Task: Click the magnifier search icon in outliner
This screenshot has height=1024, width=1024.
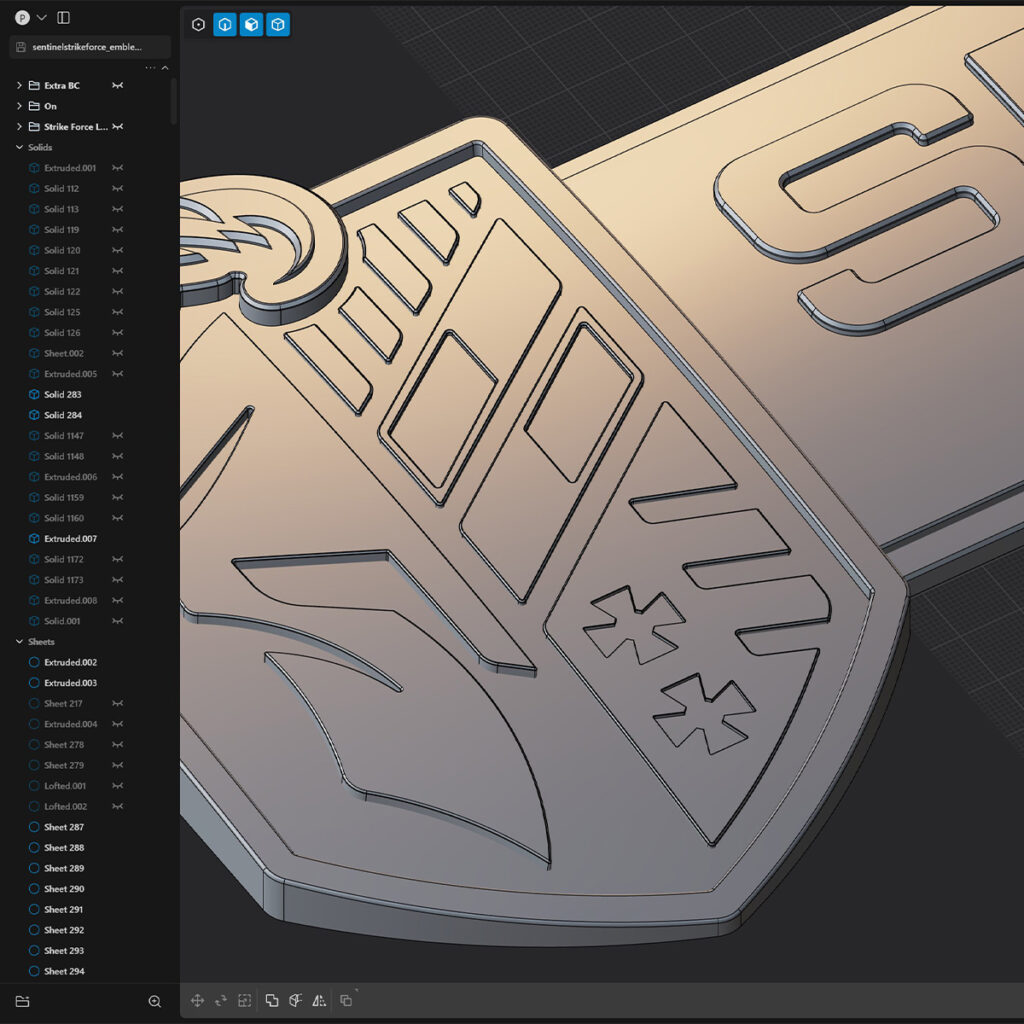Action: coord(155,1001)
